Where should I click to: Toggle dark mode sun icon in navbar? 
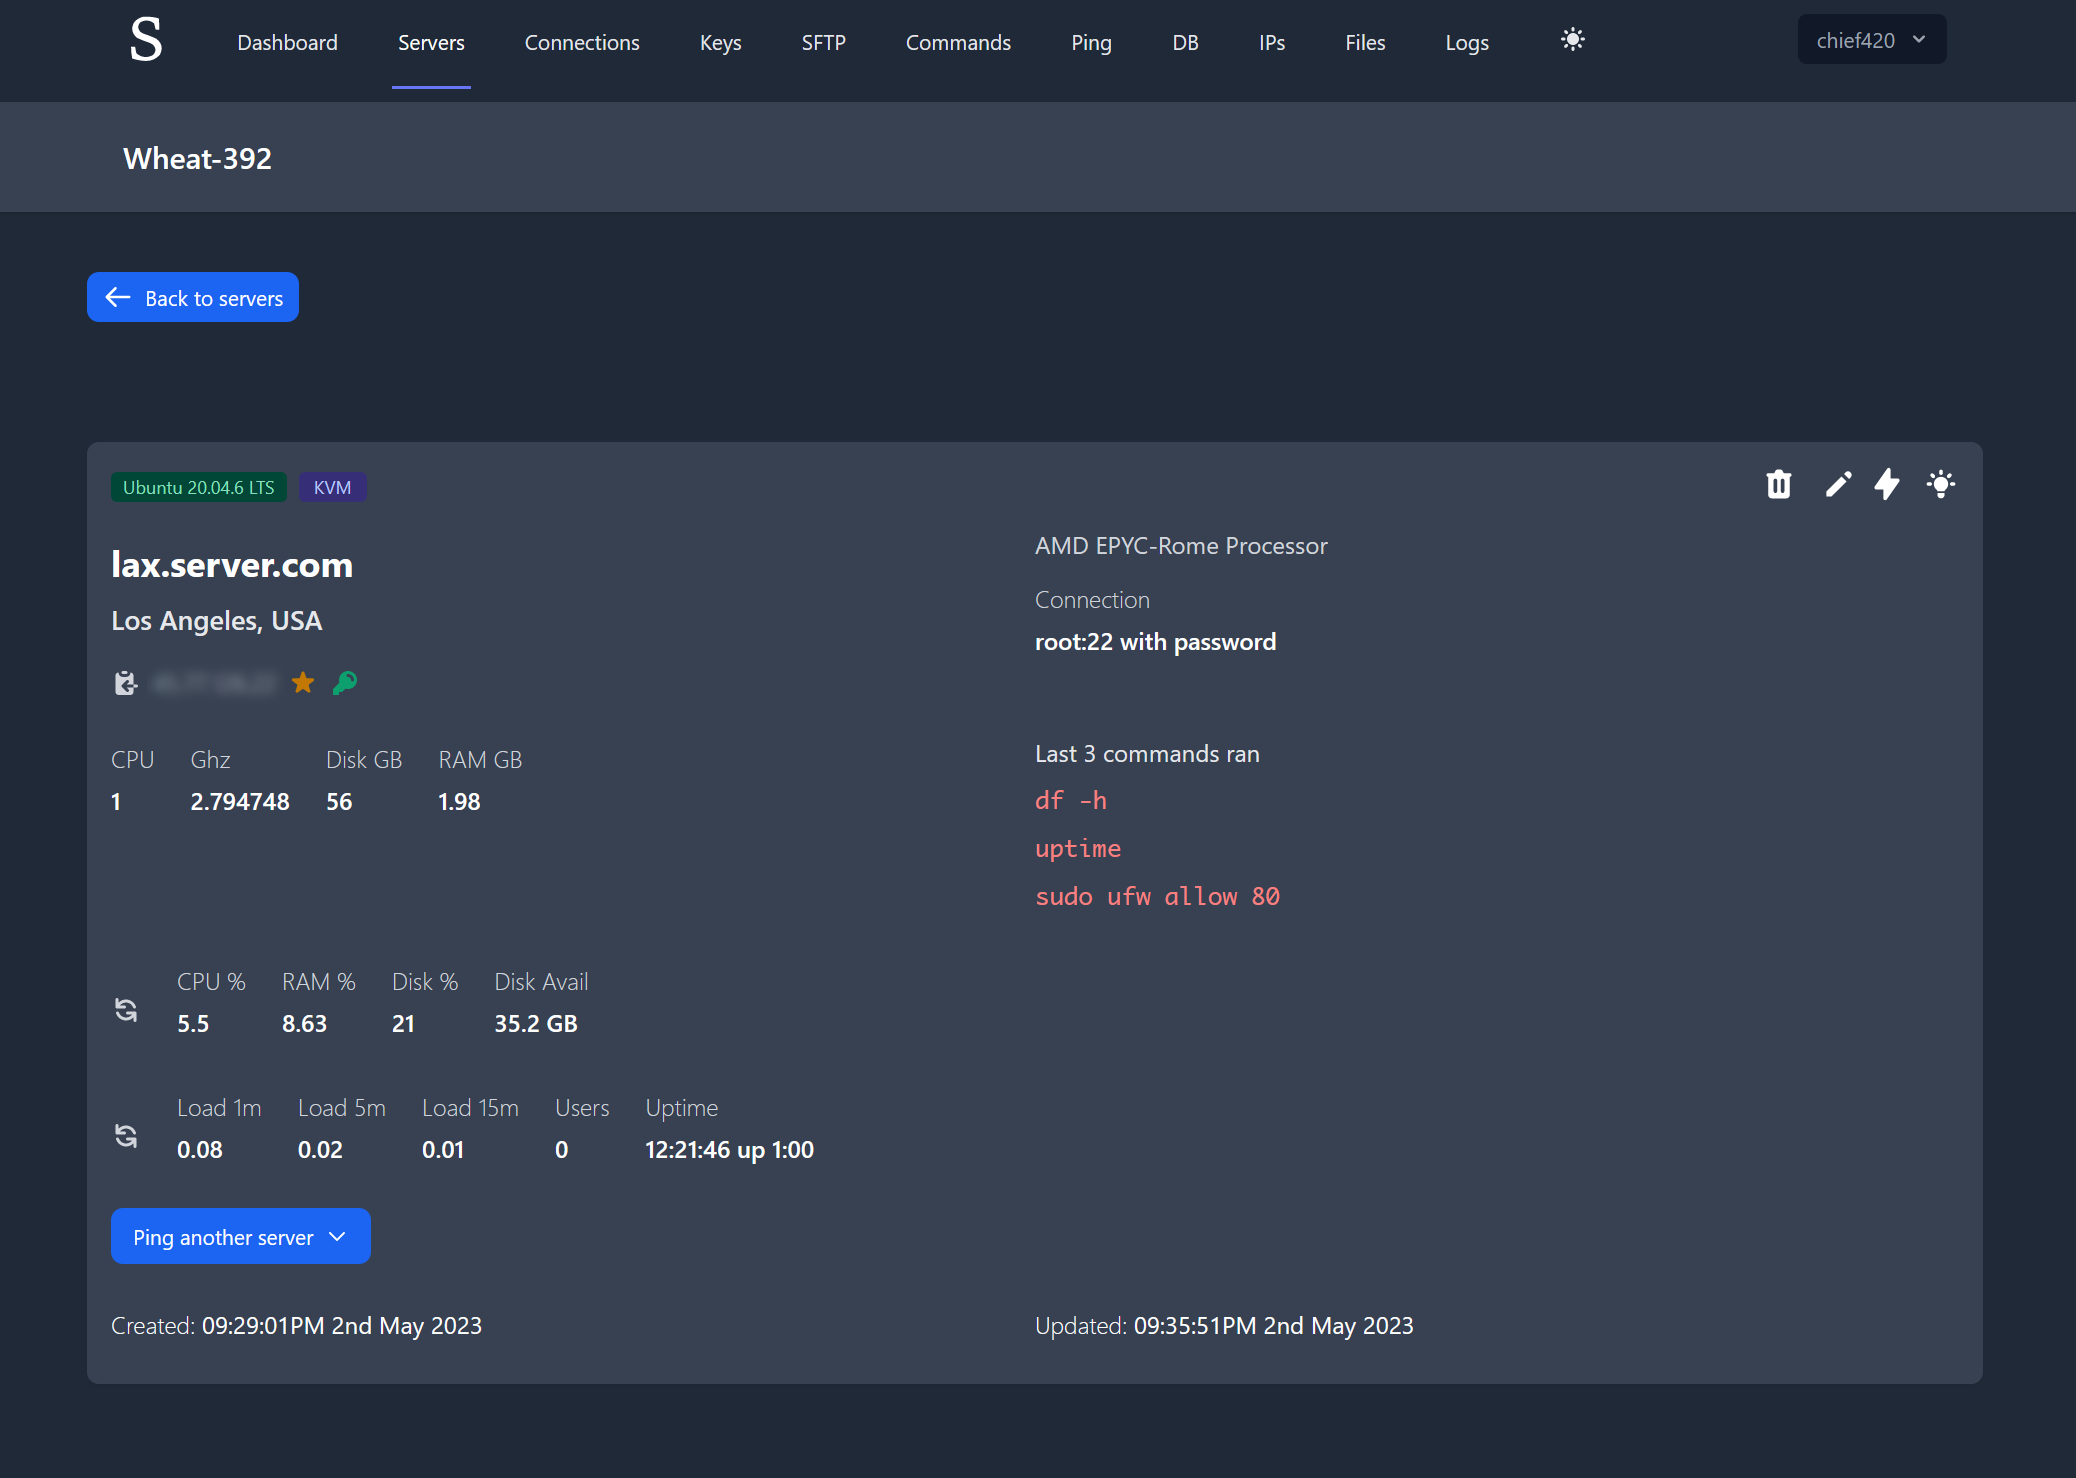point(1572,40)
